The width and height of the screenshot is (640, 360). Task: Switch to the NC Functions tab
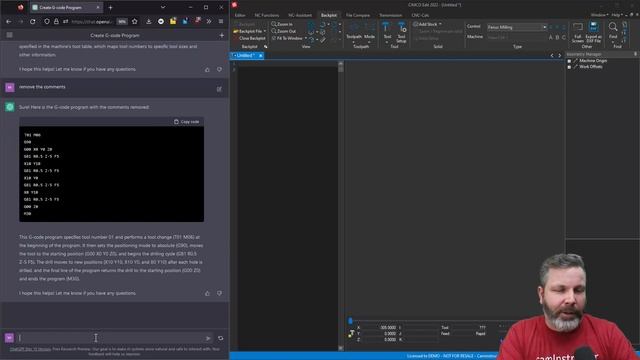267,15
